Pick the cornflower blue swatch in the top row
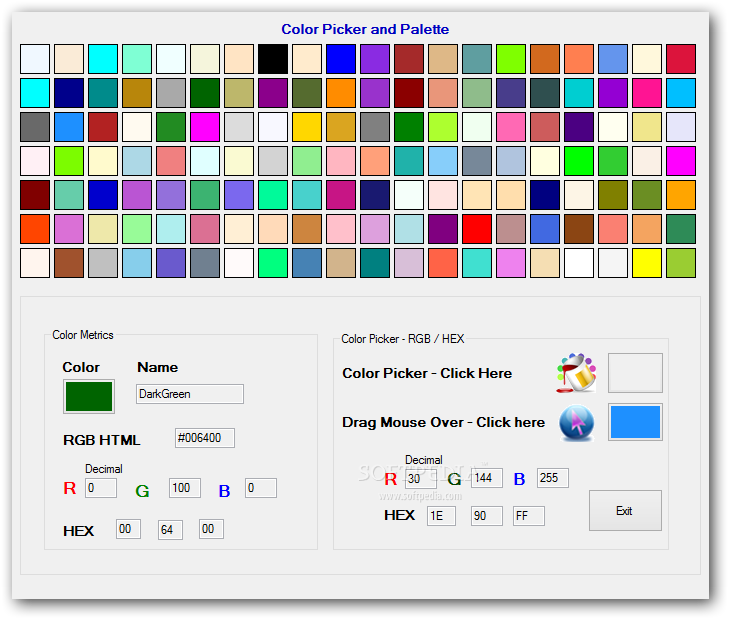The height and width of the screenshot is (619, 729). (613, 59)
